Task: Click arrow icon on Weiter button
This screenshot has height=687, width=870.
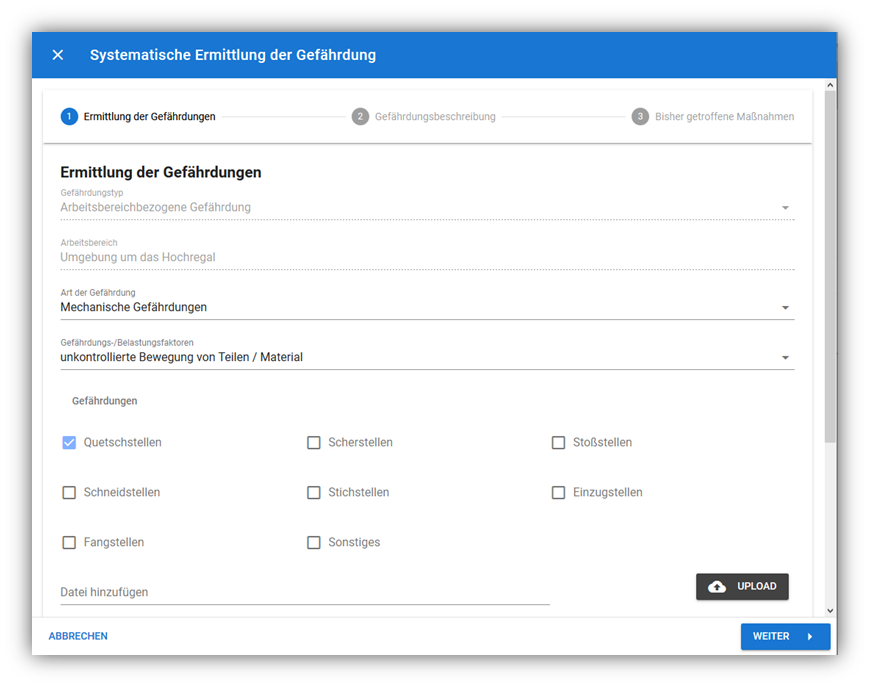Action: [810, 637]
